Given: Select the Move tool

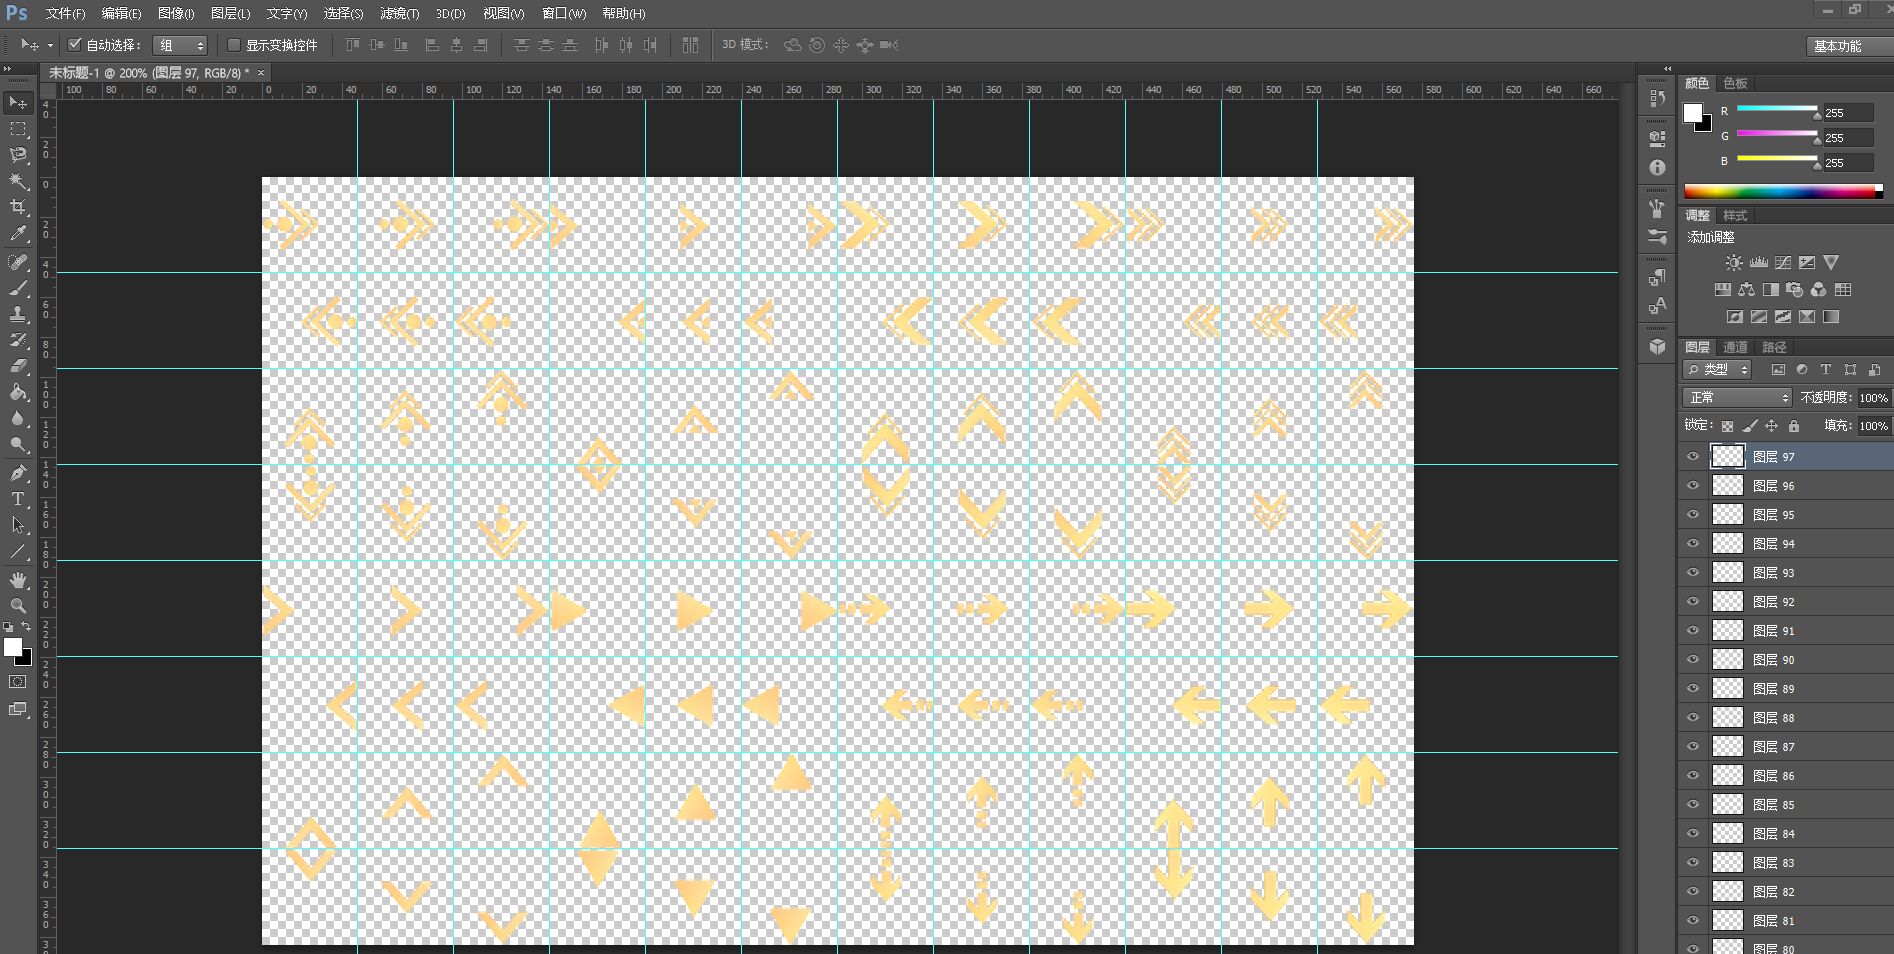Looking at the screenshot, I should click(18, 103).
